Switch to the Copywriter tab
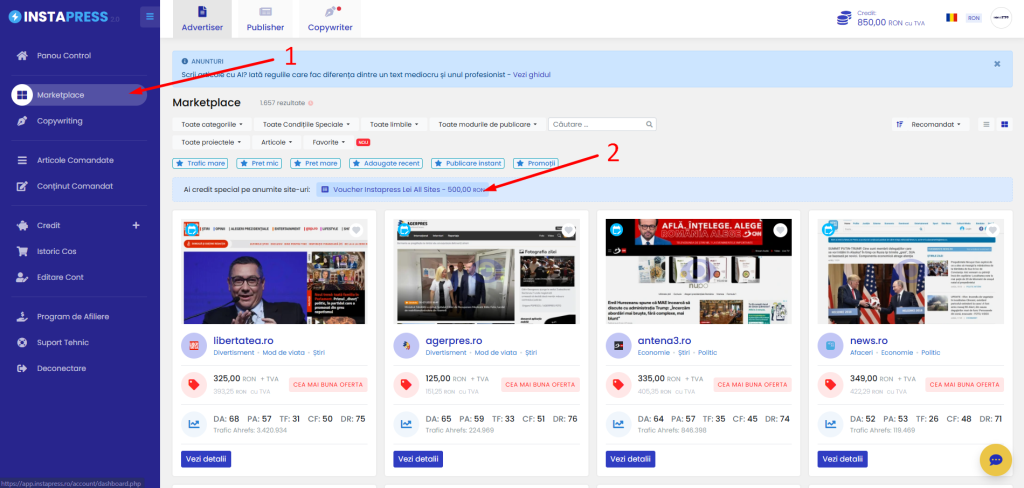1024x488 pixels. pos(329,19)
